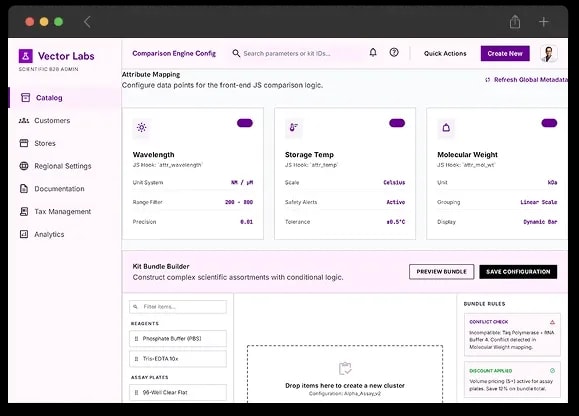Select Tris-EDTA 10x reagent item
Image resolution: width=579 pixels, height=416 pixels.
(178, 359)
